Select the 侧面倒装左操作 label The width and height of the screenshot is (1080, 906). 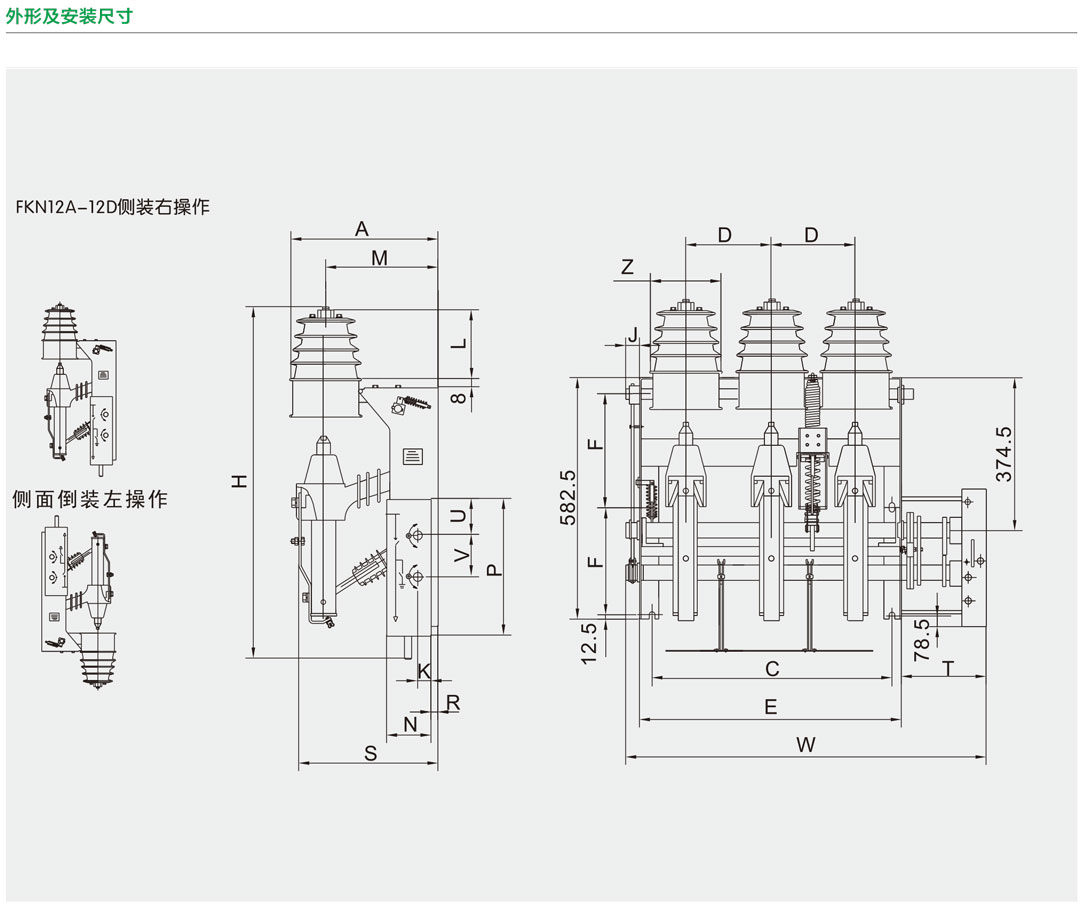pyautogui.click(x=90, y=499)
